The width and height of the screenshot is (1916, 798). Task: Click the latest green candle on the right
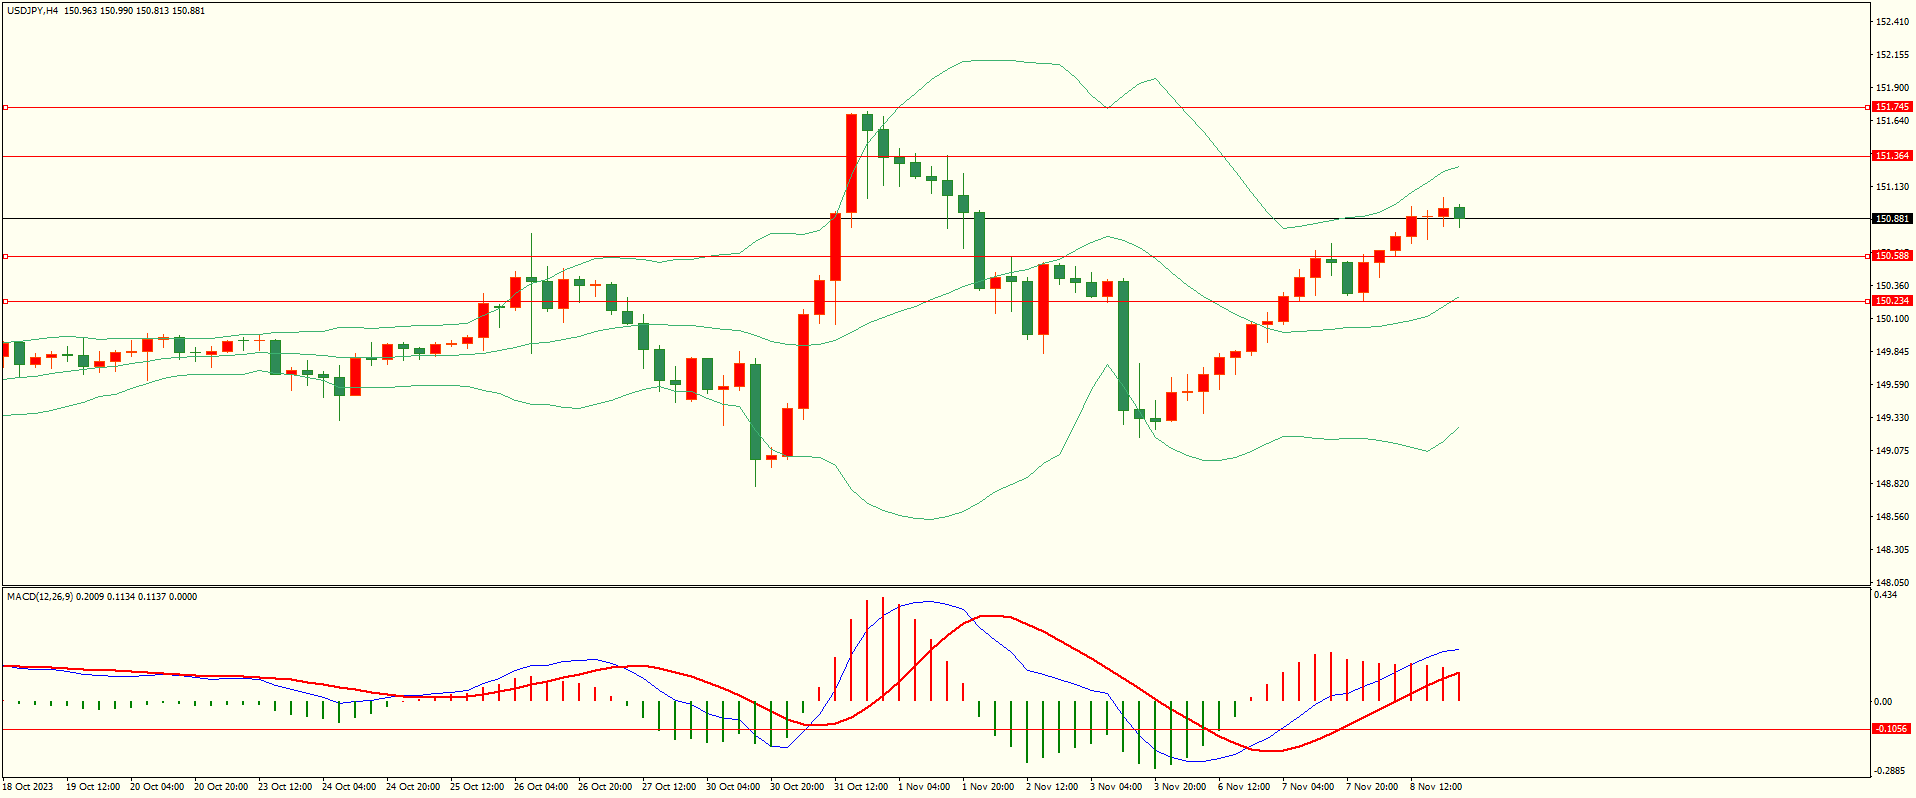tap(1460, 212)
